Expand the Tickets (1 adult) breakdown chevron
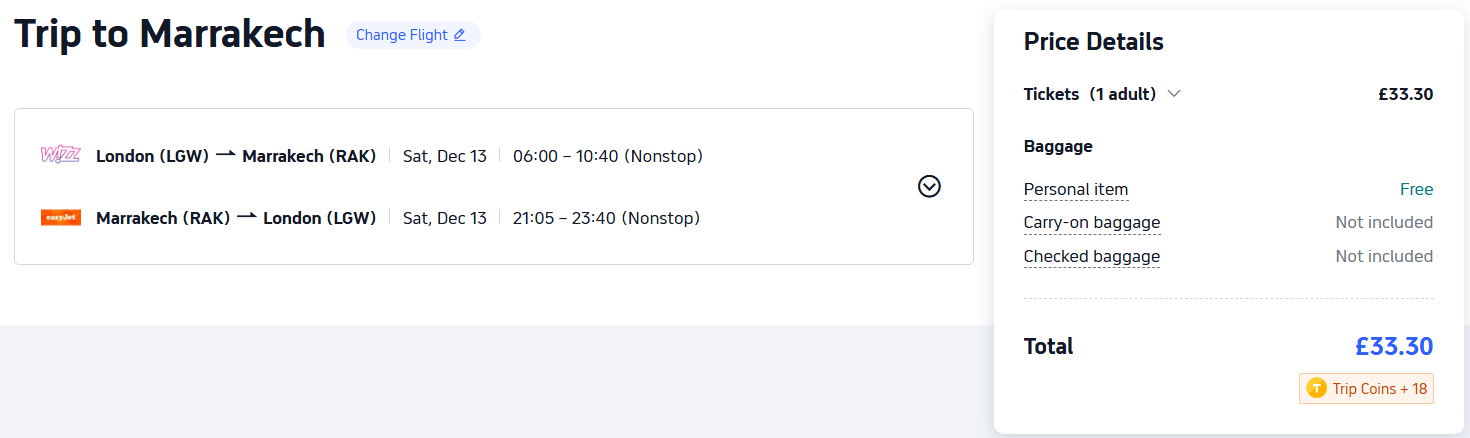 point(1174,94)
